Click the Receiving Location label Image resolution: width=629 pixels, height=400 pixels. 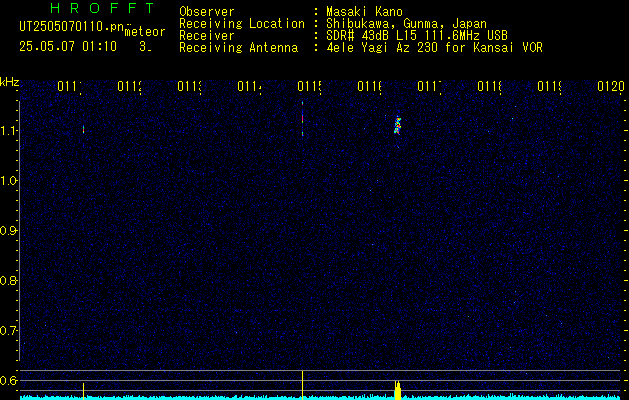point(242,24)
